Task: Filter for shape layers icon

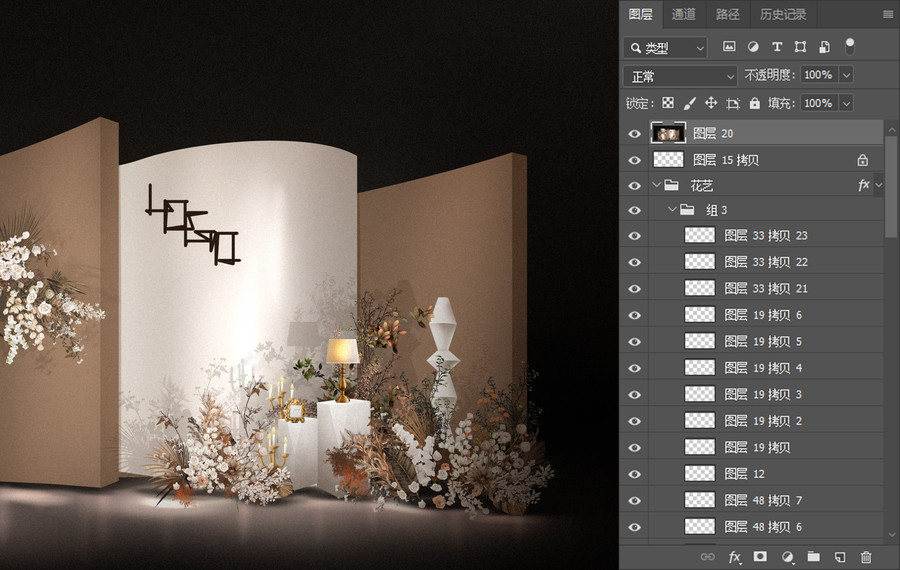Action: (x=800, y=46)
